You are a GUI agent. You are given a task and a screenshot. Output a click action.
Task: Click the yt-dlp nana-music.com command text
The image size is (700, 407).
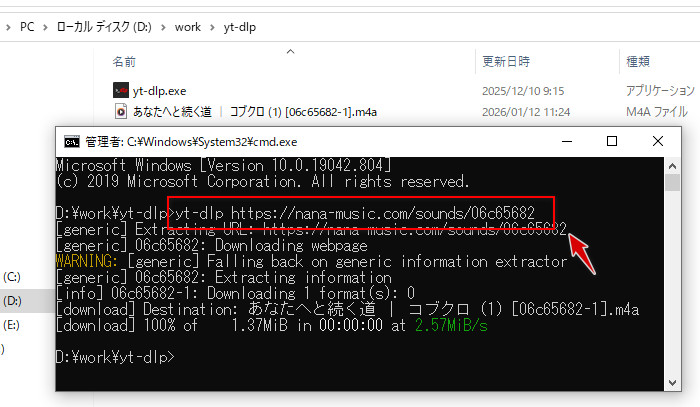(x=355, y=213)
